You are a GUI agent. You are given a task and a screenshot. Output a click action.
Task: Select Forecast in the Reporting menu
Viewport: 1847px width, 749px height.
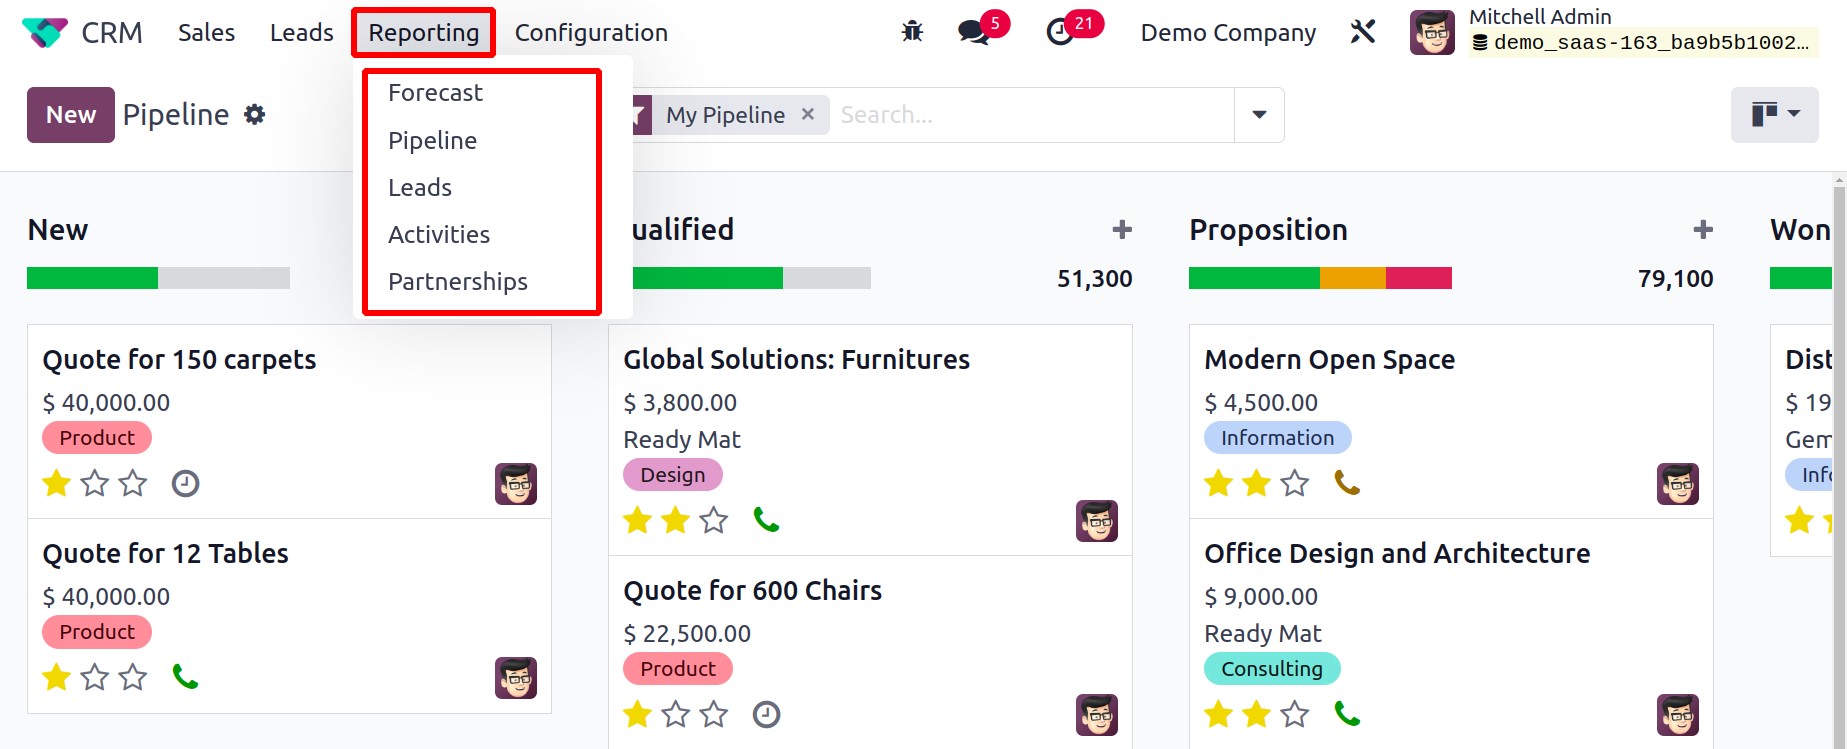click(435, 93)
